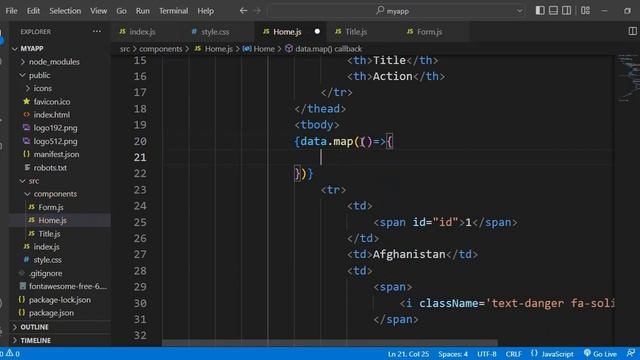Open Explorer more actions ellipsis
Screen dimensions: 640x360
coord(97,31)
